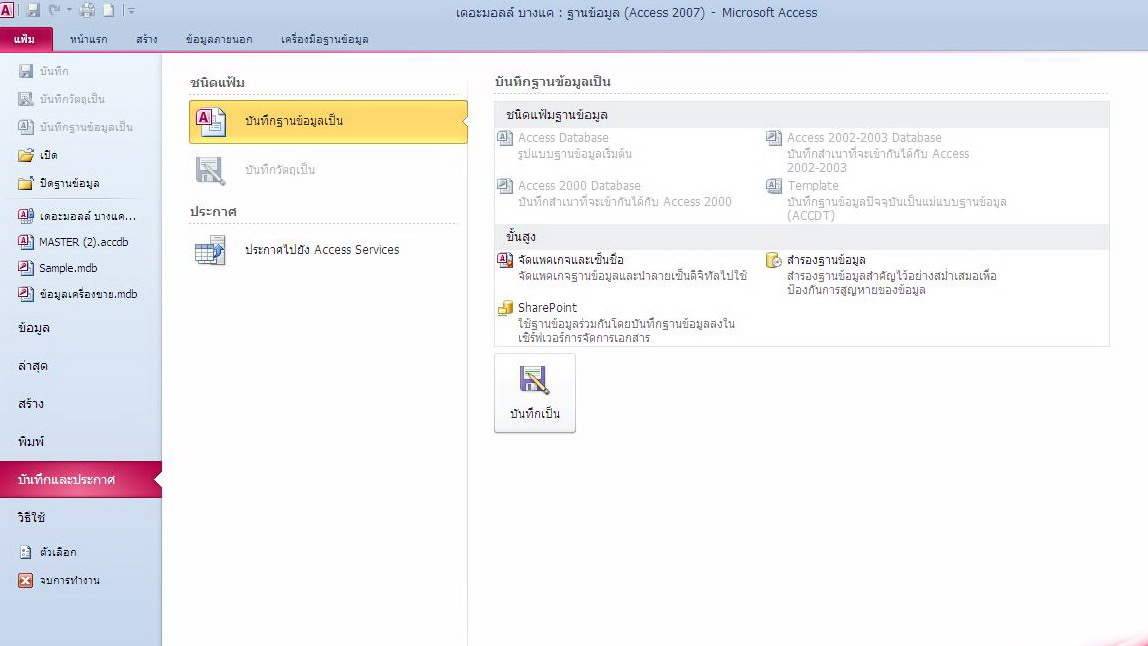Select บันทึกและประกาศ (Save & Publish) page
This screenshot has height=646, width=1148.
point(81,480)
